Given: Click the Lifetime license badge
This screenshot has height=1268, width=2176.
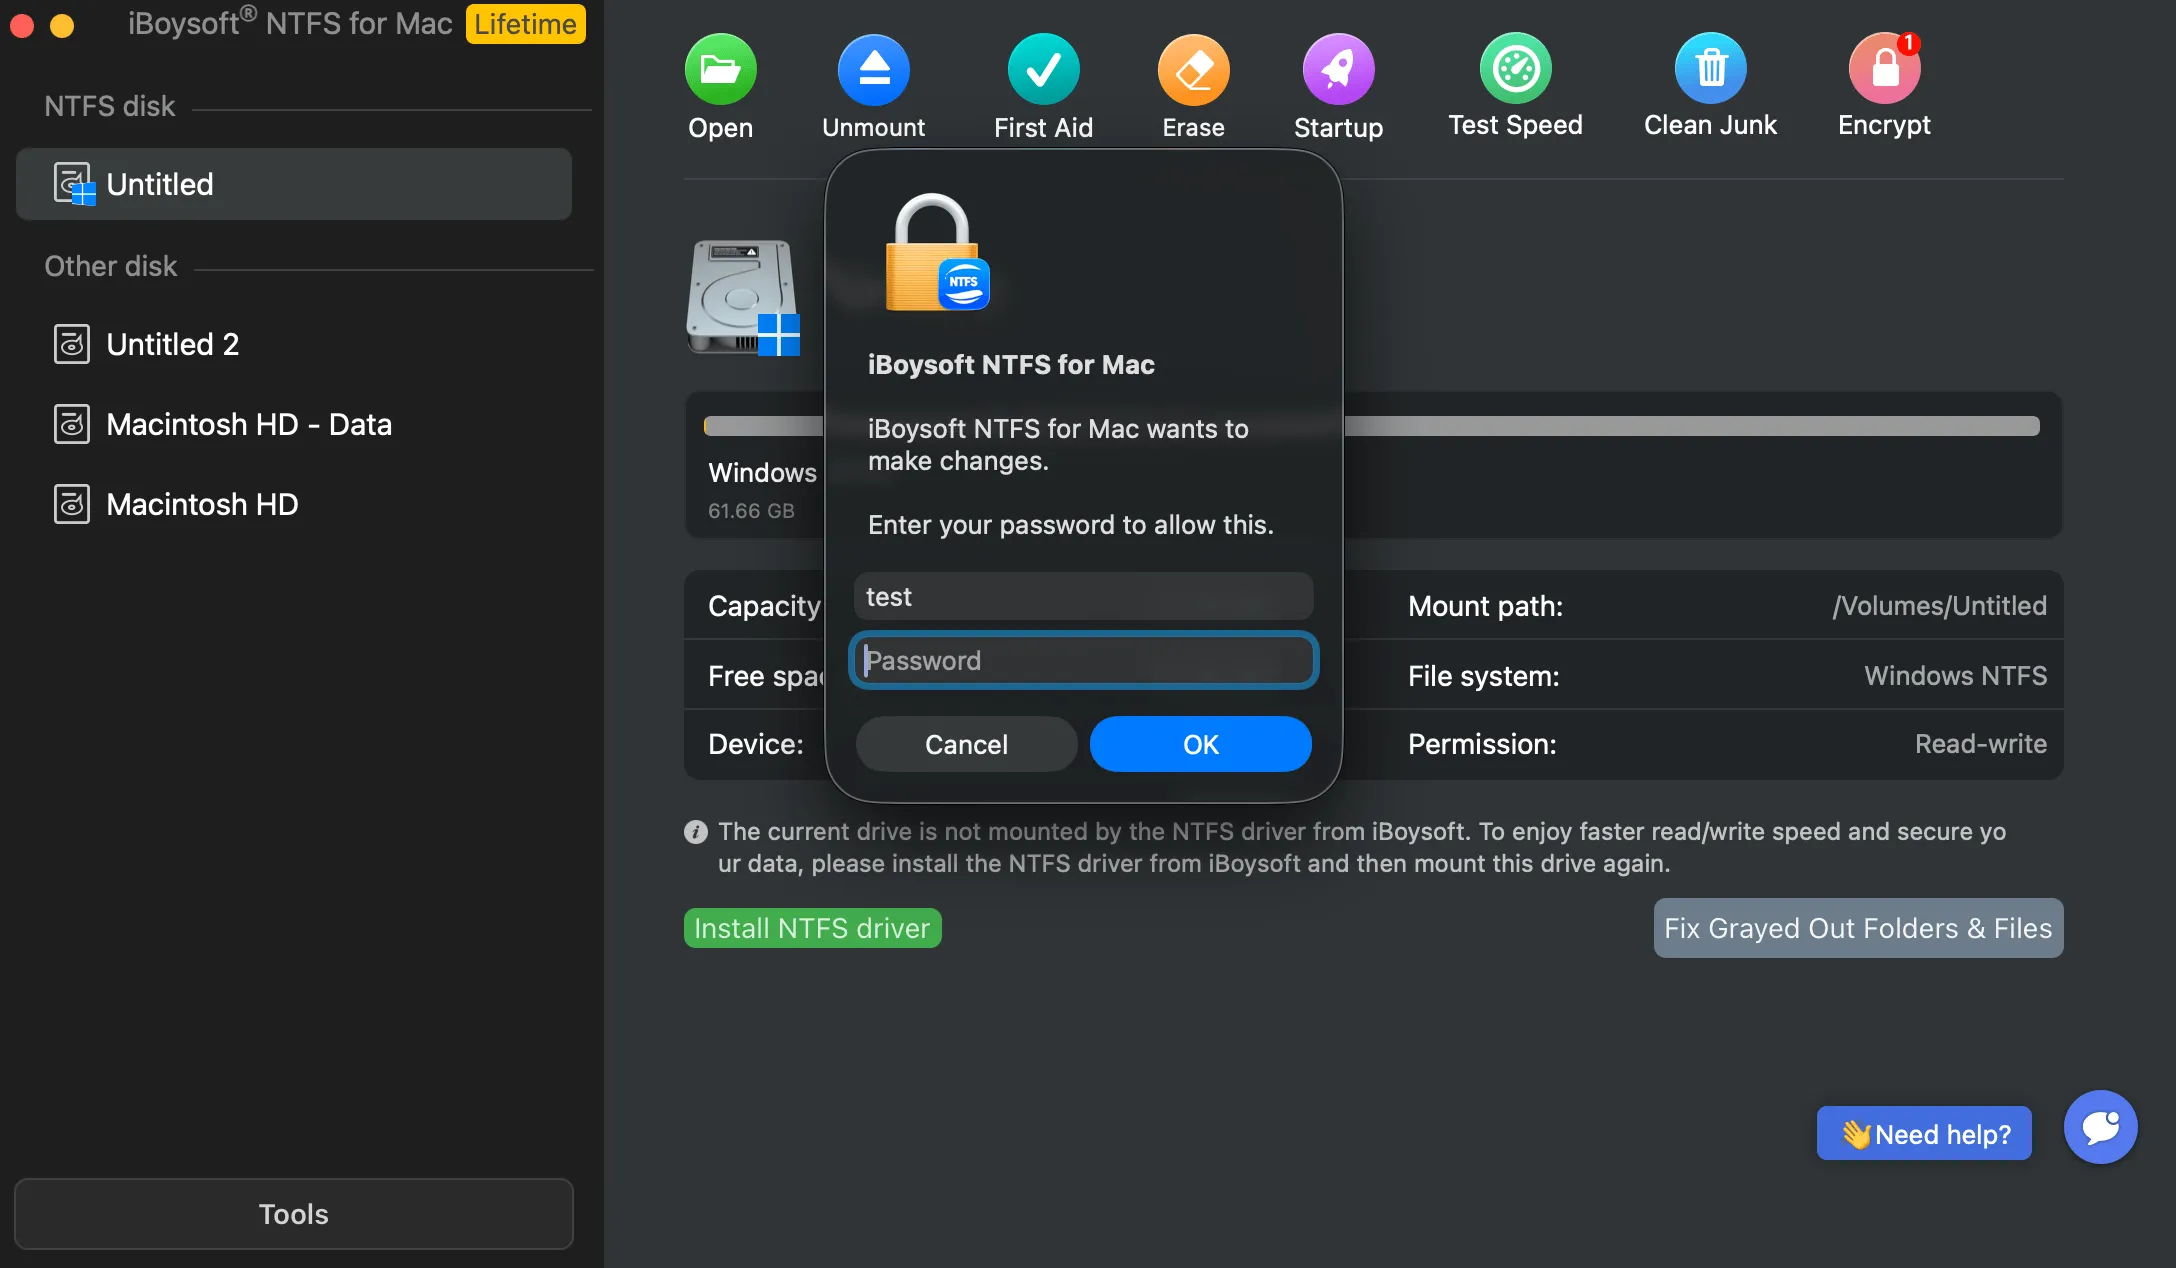Looking at the screenshot, I should 526,24.
